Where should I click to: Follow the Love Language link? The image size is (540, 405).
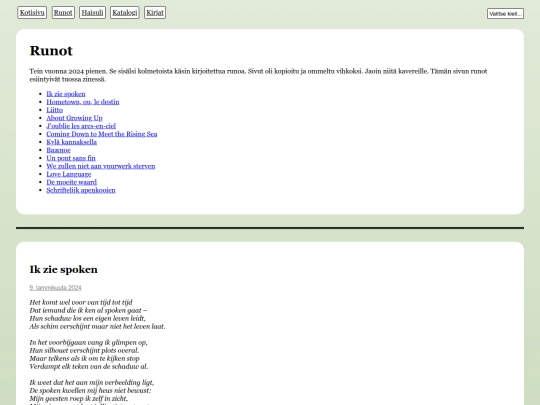[69, 174]
